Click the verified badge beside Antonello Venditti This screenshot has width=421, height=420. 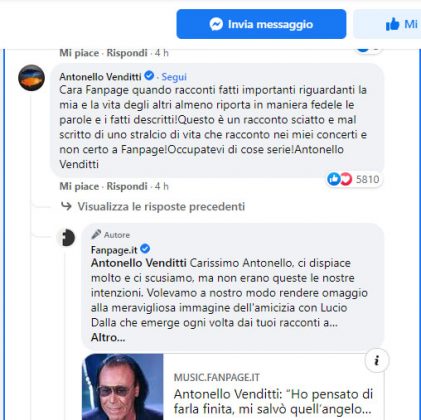click(149, 76)
